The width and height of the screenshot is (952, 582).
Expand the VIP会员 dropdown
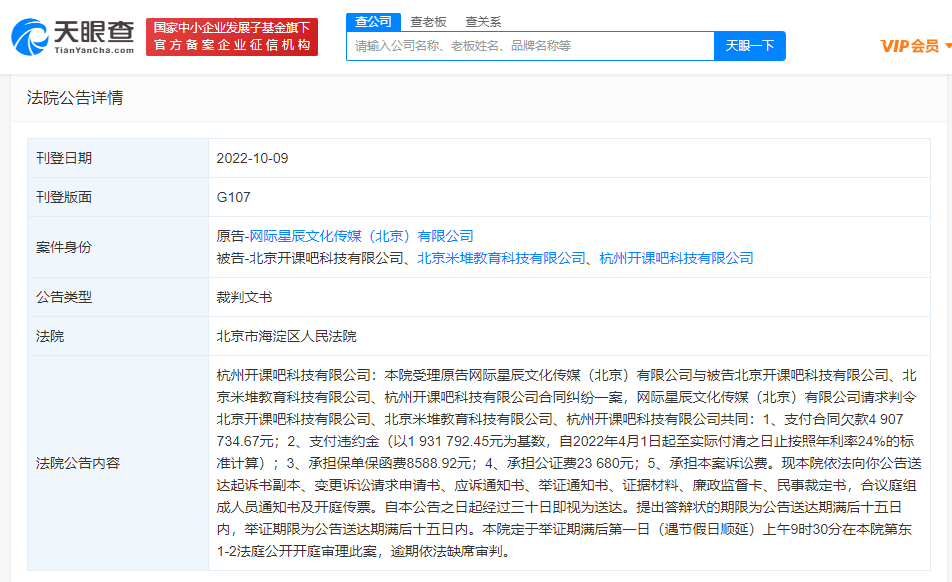click(x=916, y=46)
